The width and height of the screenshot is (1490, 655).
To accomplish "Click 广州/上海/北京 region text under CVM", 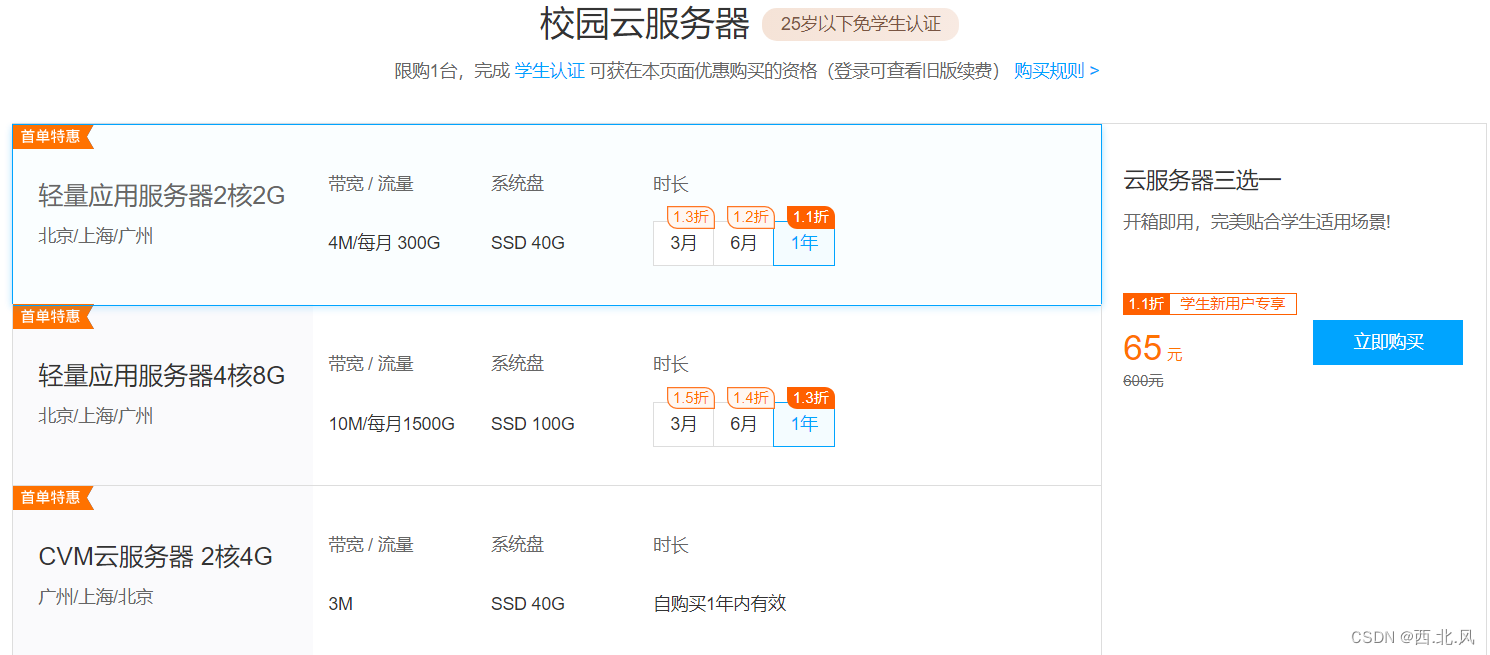I will tap(96, 597).
